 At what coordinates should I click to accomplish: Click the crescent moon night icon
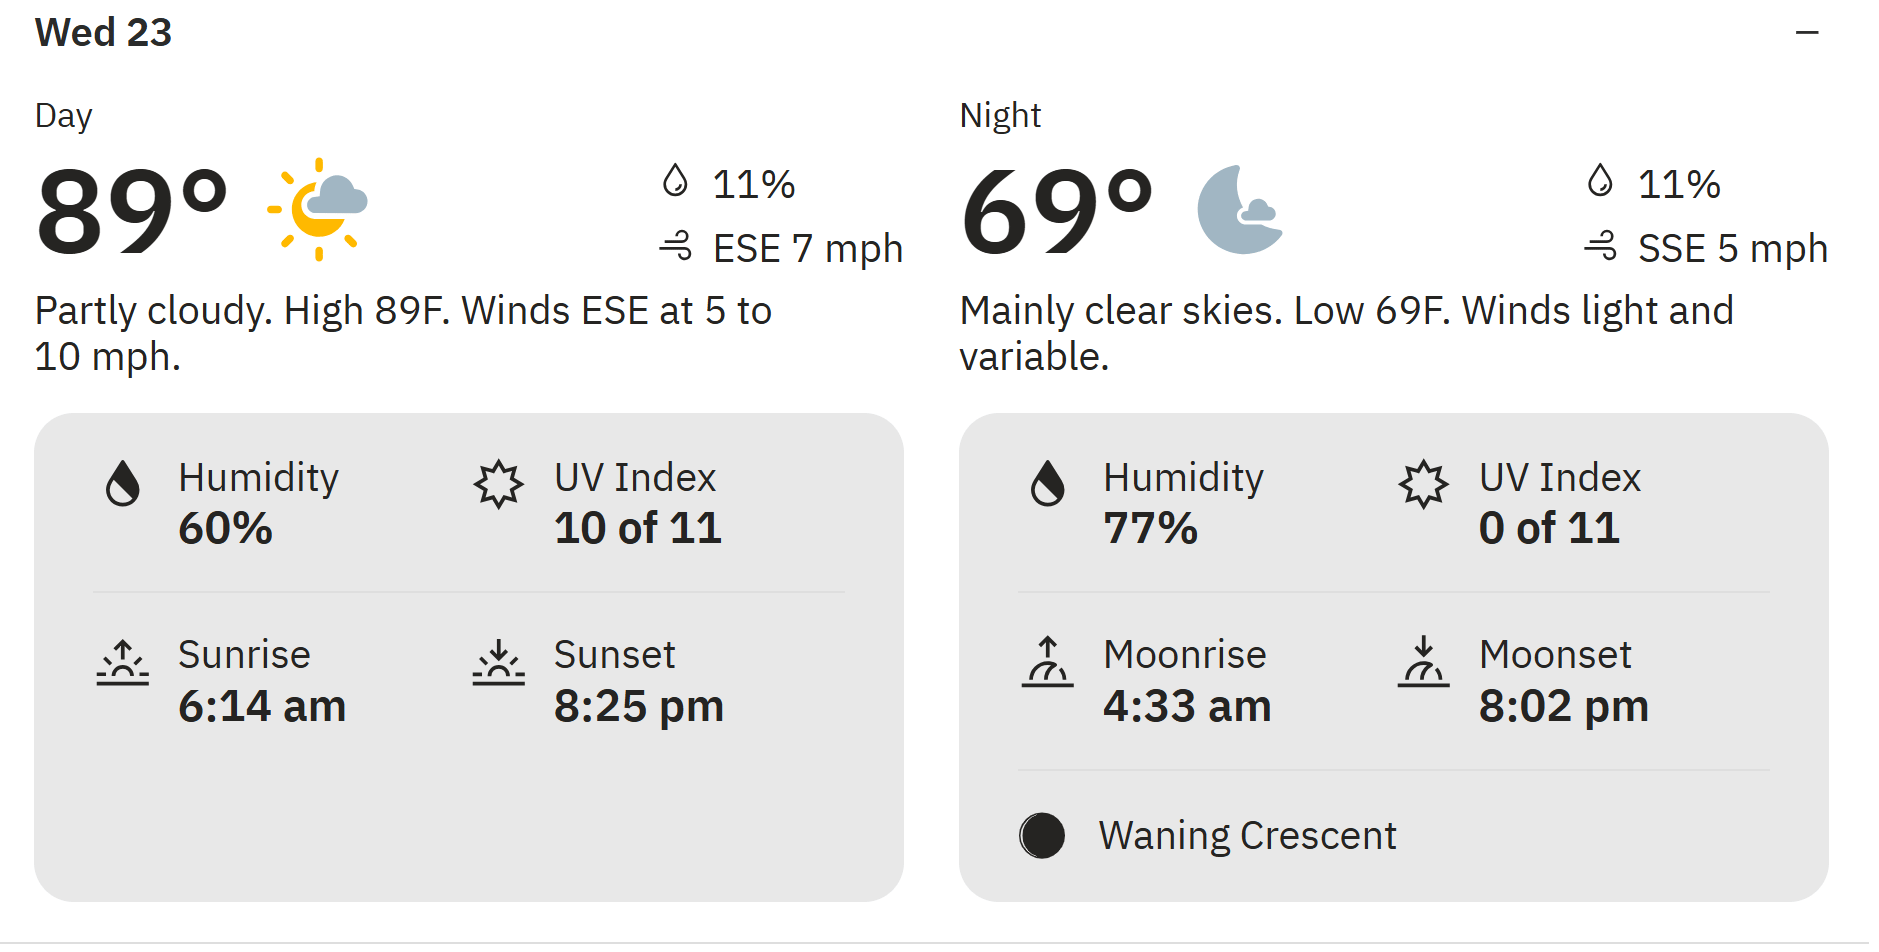[1240, 209]
